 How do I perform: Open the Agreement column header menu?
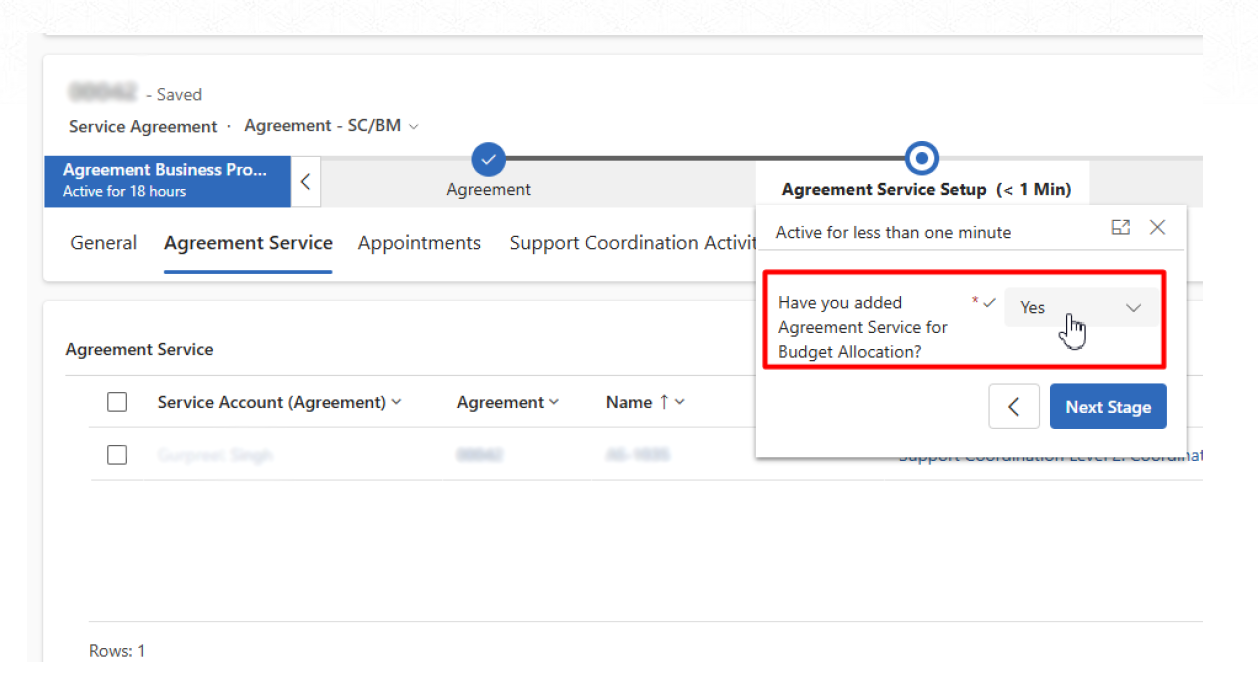[507, 402]
